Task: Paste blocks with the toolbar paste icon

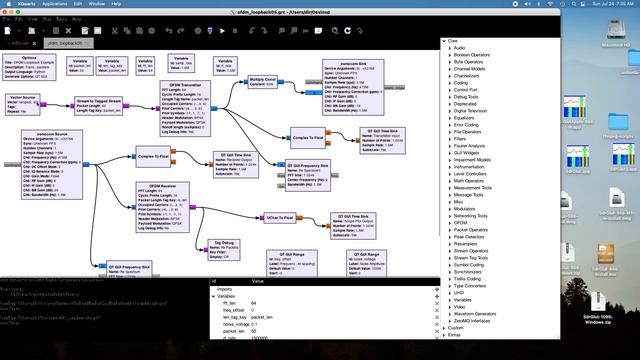Action: [x=139, y=31]
